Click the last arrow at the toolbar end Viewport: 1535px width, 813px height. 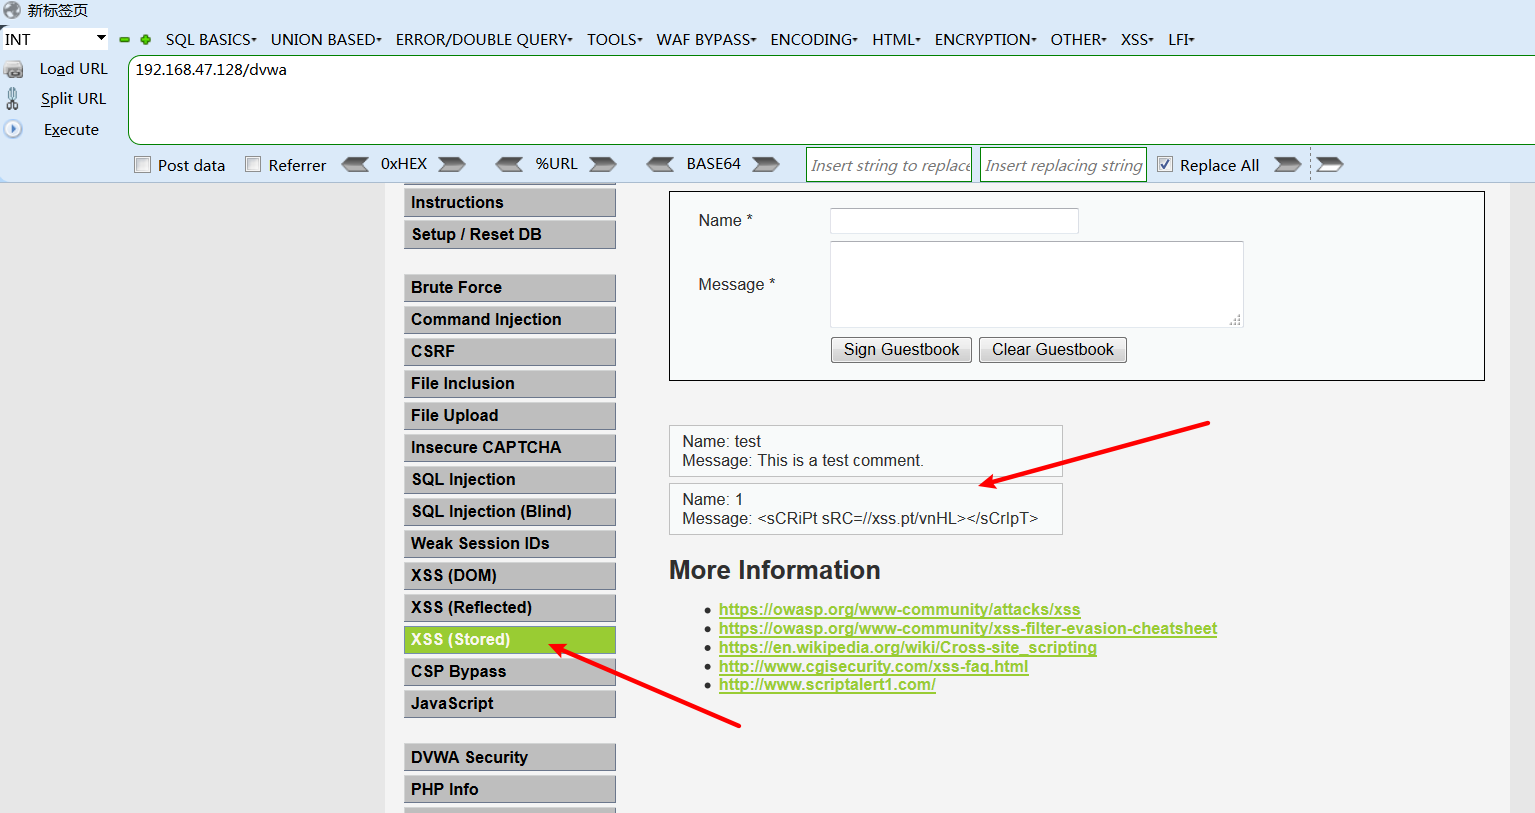coord(1330,164)
